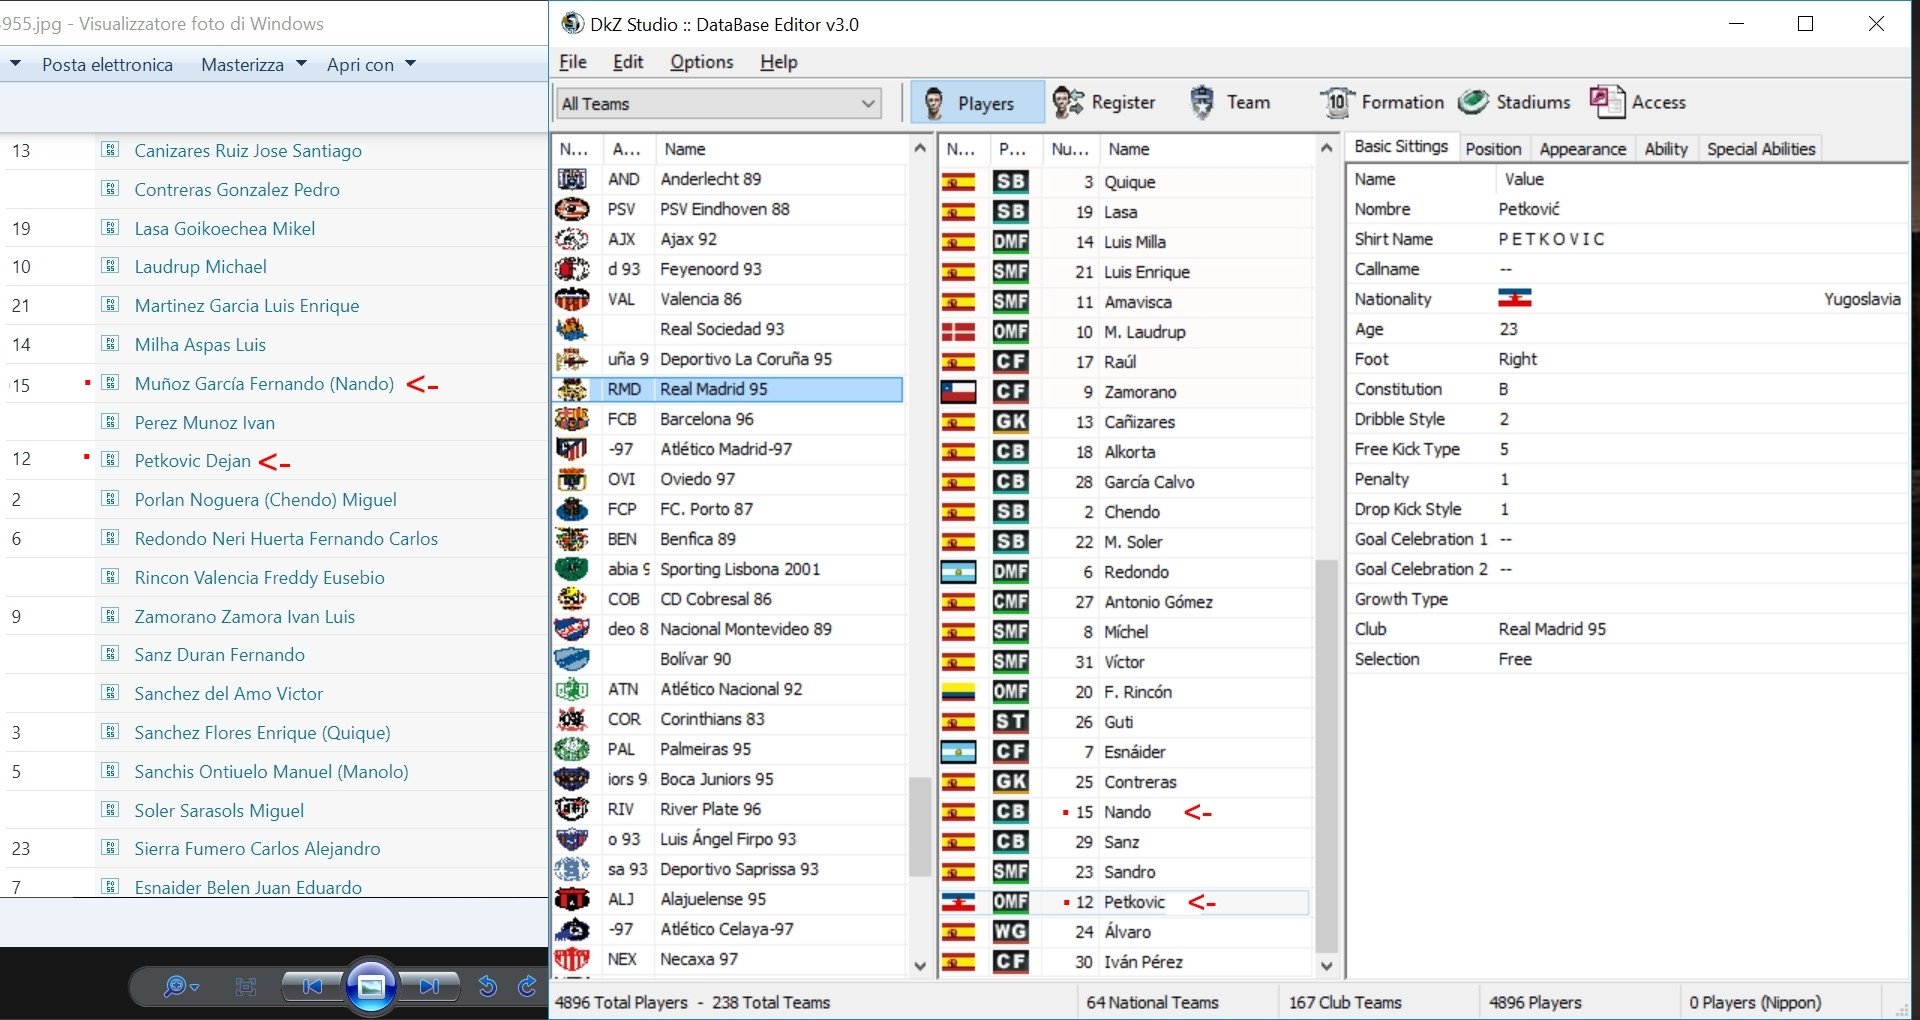
Task: Click the Ajax 92 crest icon
Action: click(572, 239)
